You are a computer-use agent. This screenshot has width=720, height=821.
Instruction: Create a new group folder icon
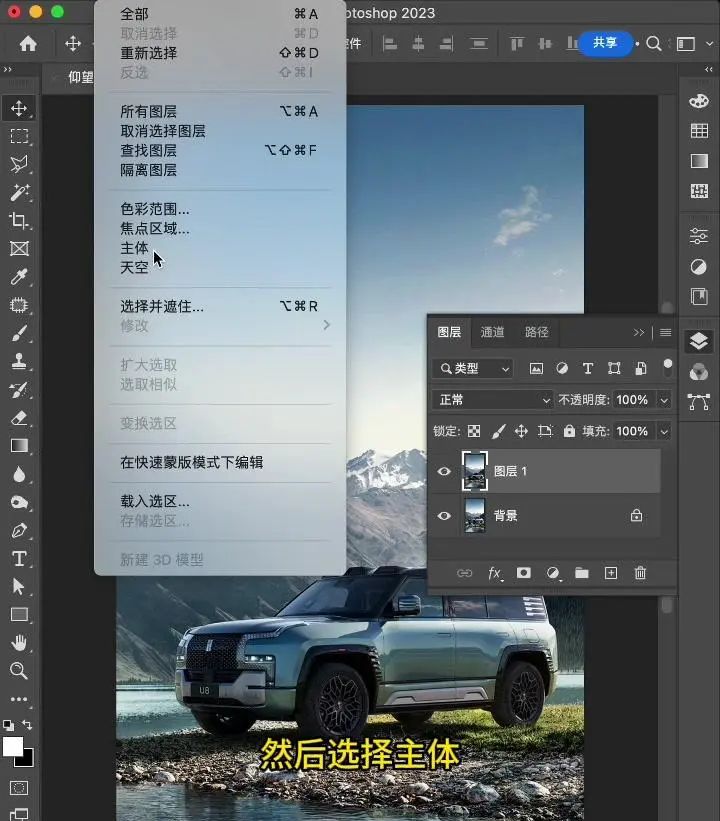pyautogui.click(x=582, y=573)
